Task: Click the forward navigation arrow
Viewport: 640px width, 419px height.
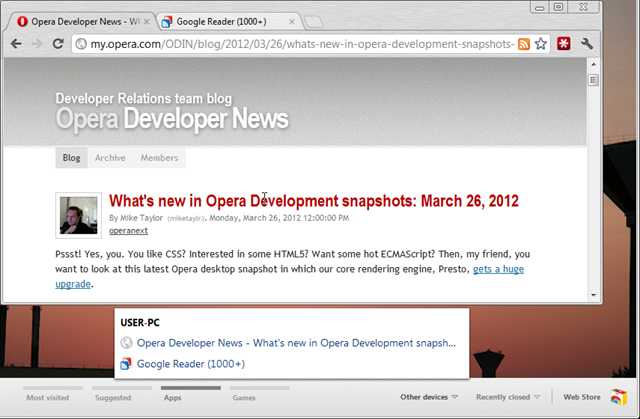Action: 39,44
